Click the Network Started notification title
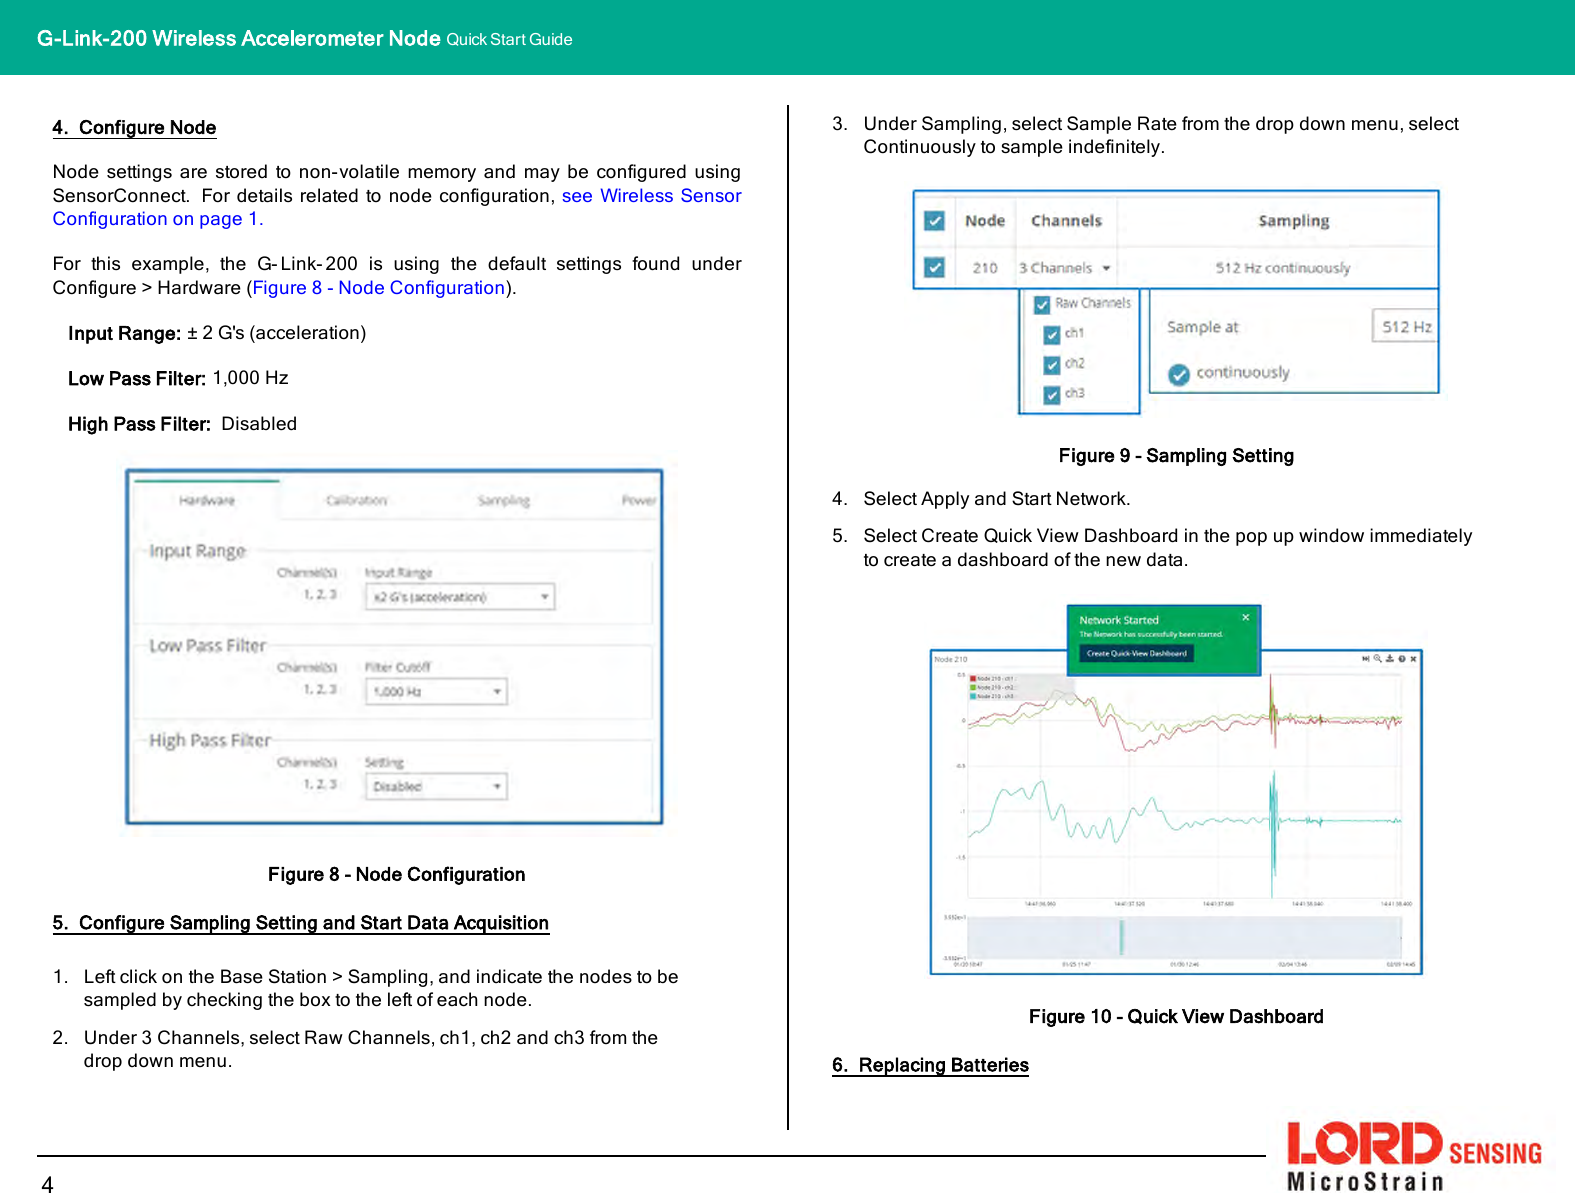This screenshot has height=1193, width=1575. pyautogui.click(x=1119, y=620)
